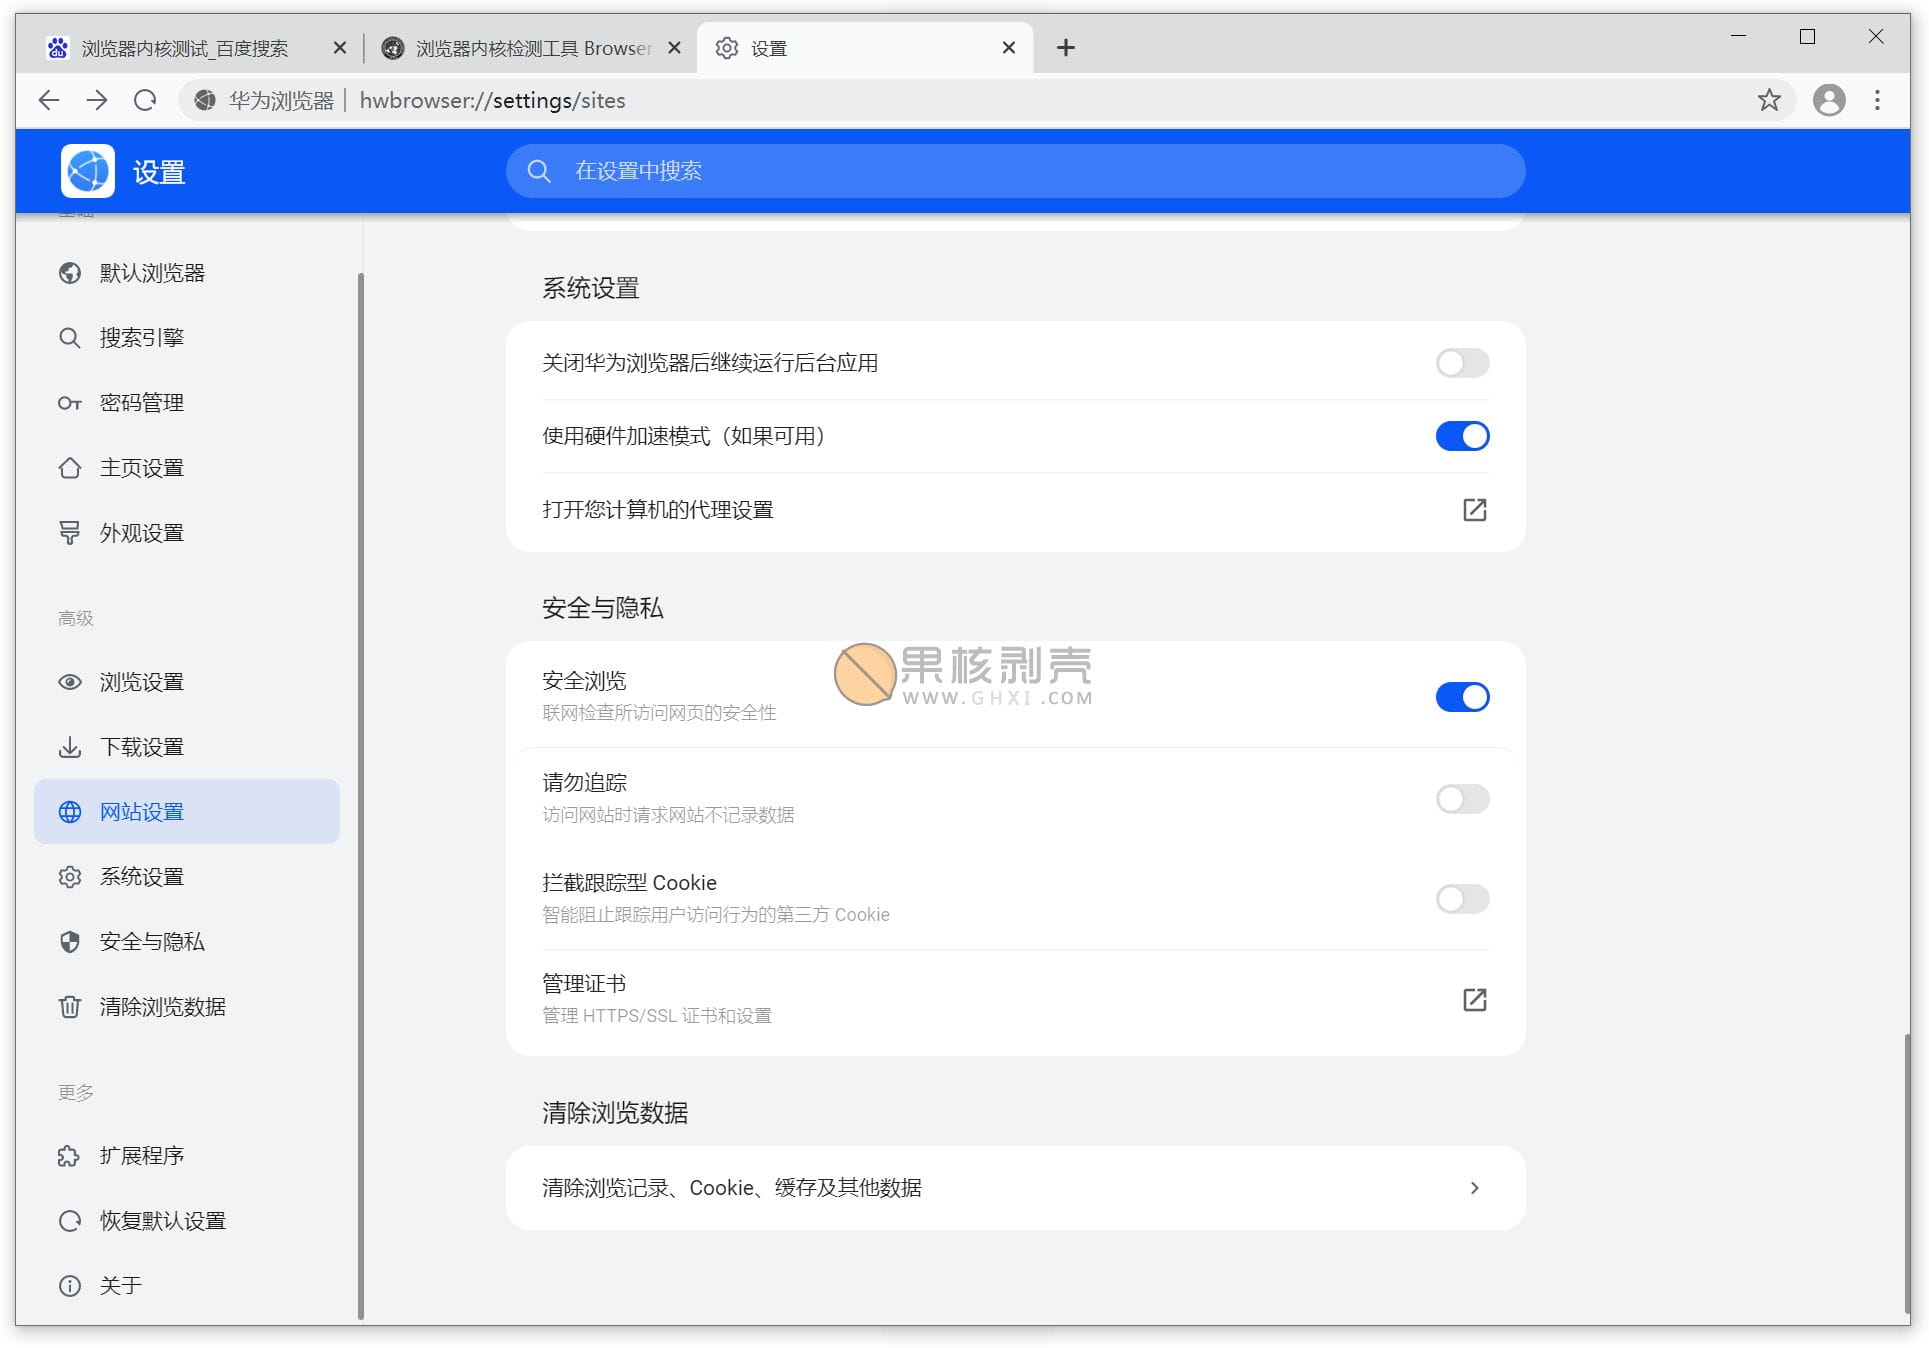Open manage certificates external link icon

point(1474,1000)
